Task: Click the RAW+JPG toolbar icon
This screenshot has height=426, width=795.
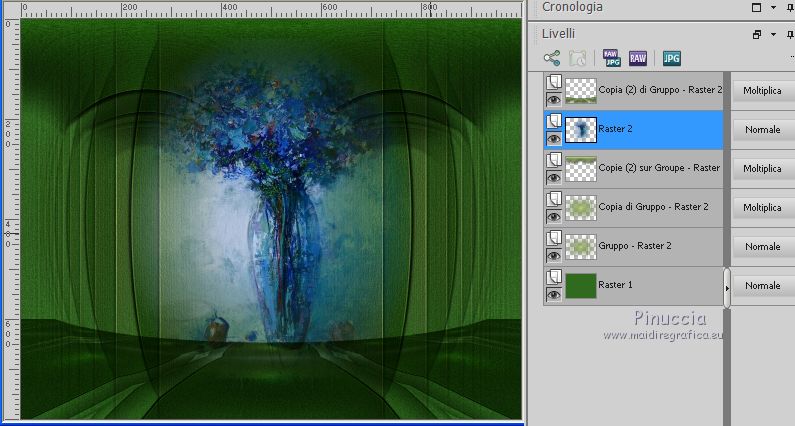Action: pyautogui.click(x=611, y=58)
